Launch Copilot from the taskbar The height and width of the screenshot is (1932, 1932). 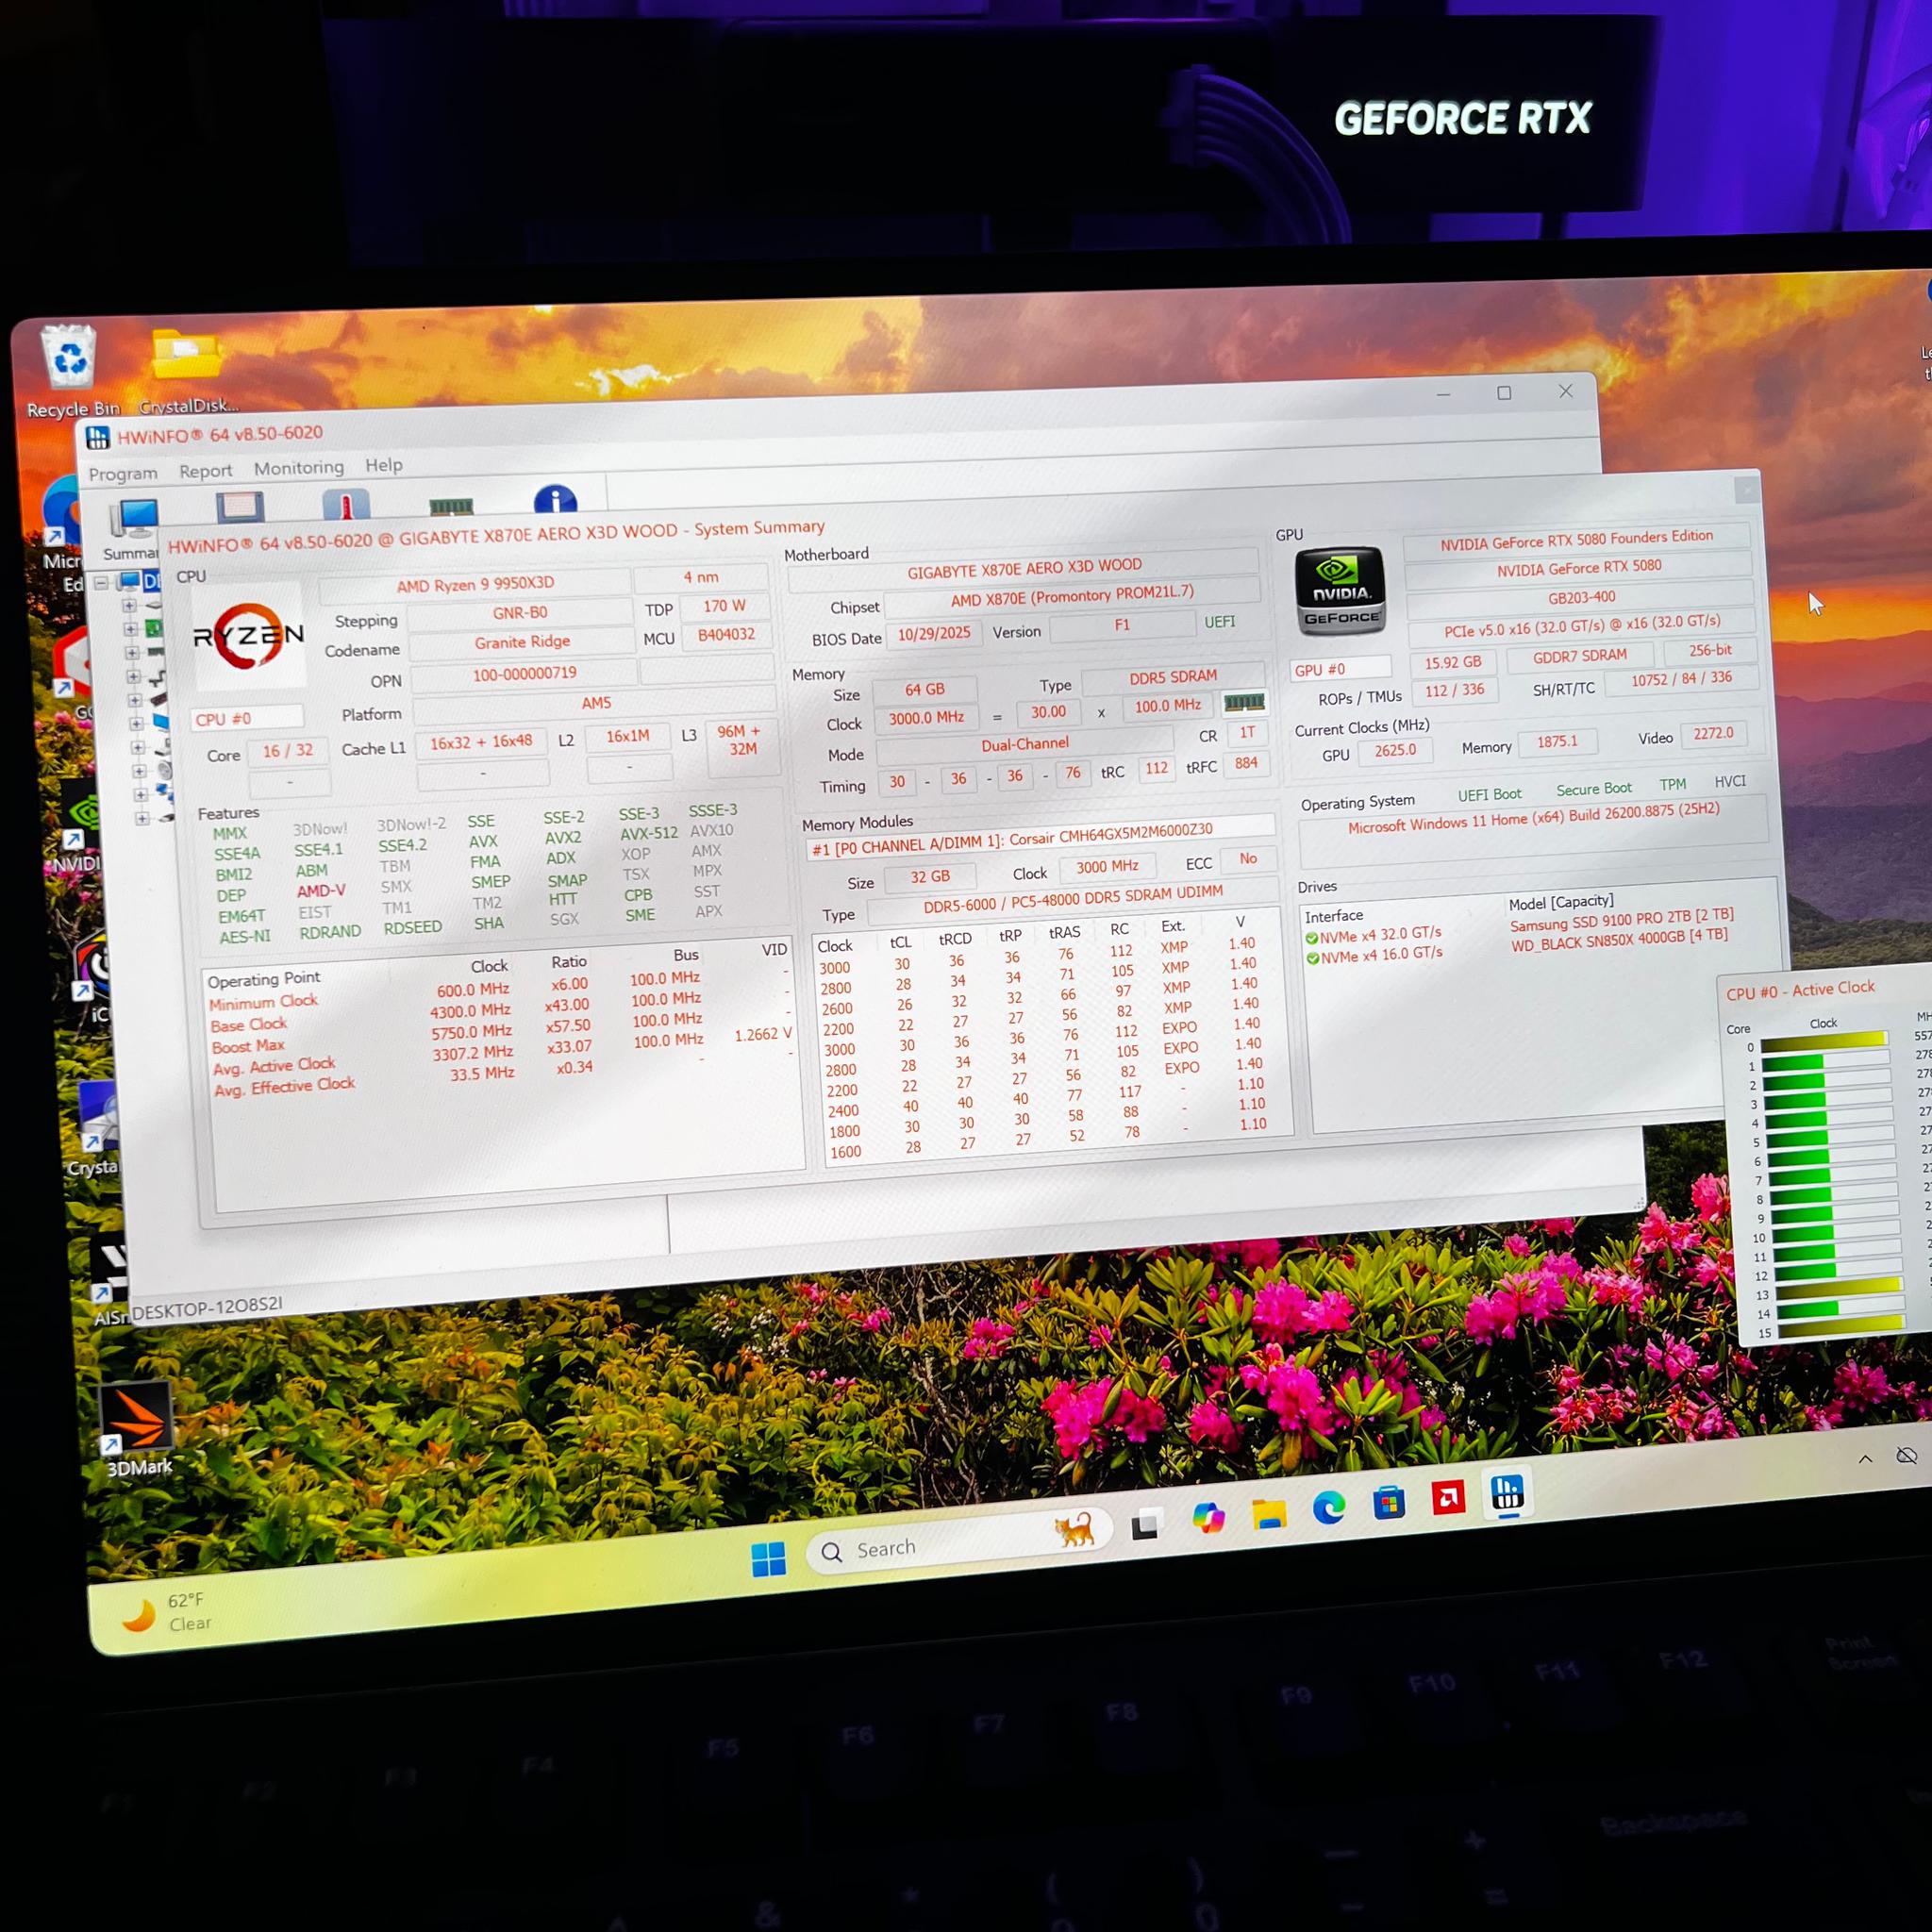coord(1208,1518)
